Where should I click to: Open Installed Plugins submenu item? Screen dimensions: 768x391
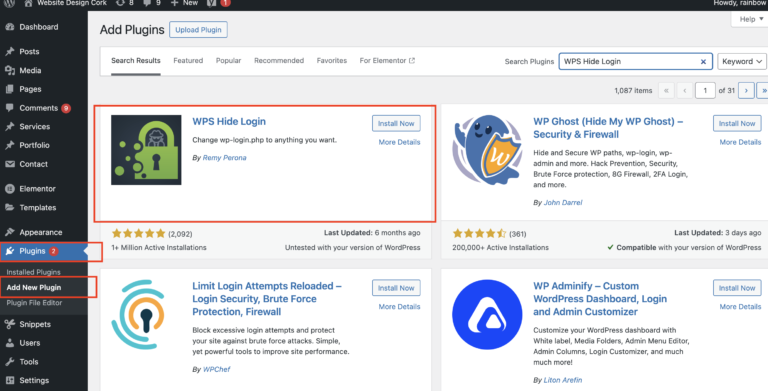click(x=33, y=272)
